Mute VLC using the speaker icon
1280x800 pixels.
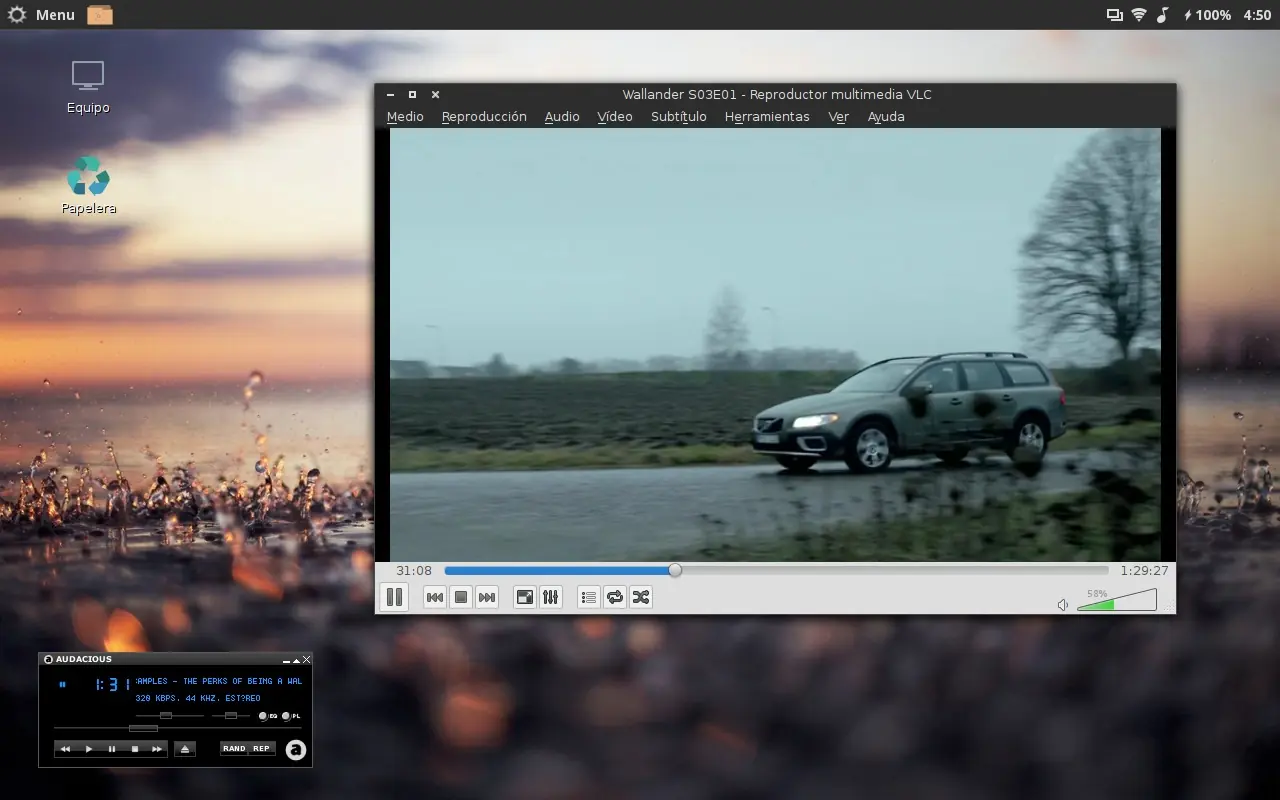click(x=1063, y=604)
